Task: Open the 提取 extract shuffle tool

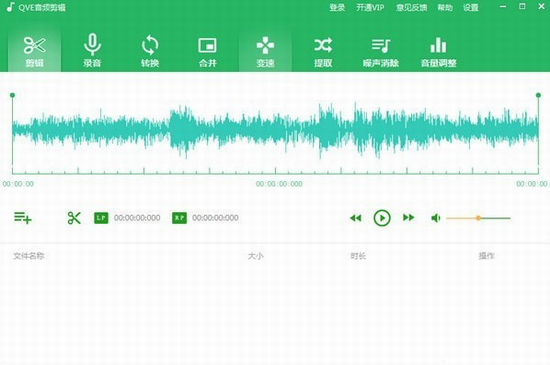Action: (323, 50)
